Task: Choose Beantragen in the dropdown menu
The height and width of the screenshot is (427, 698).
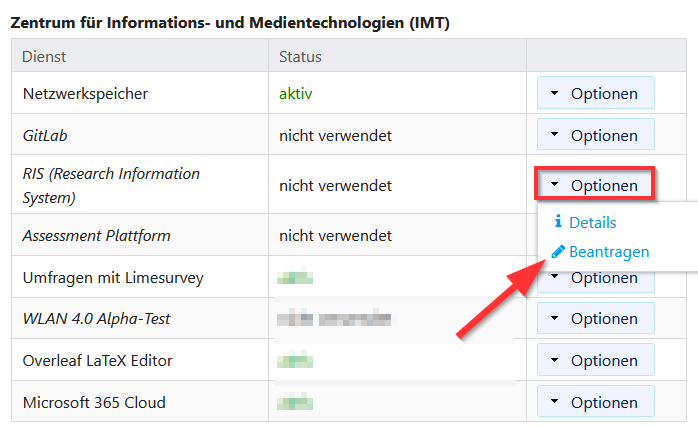Action: point(608,252)
